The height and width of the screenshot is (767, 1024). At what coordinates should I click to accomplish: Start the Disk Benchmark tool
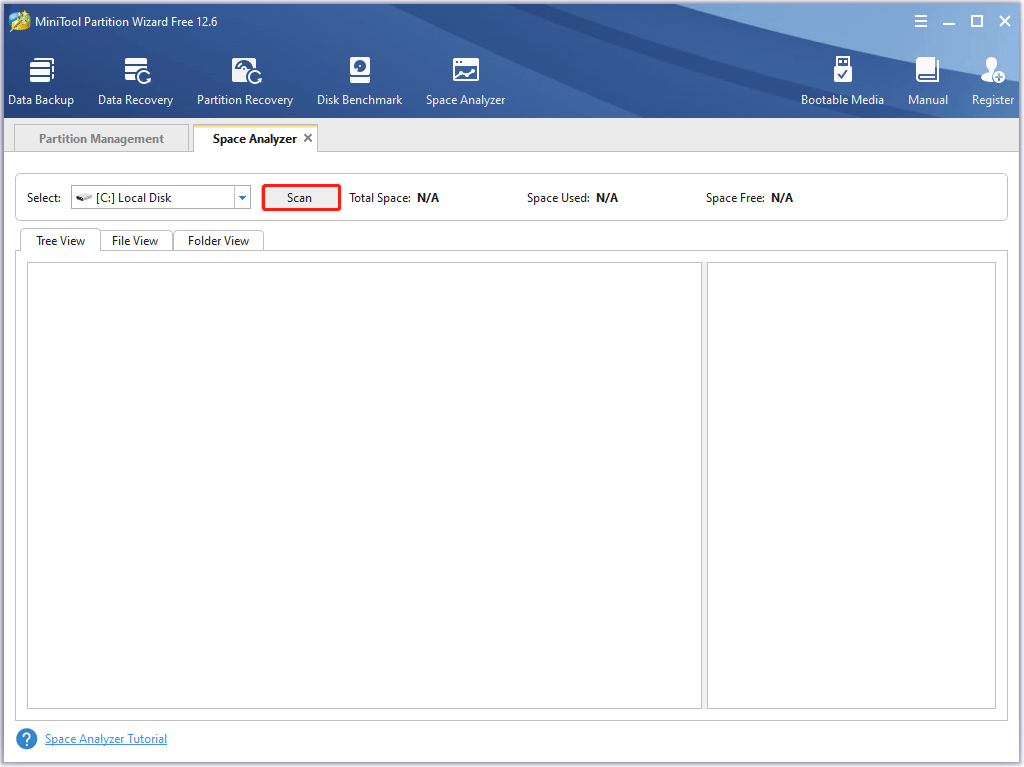click(360, 82)
